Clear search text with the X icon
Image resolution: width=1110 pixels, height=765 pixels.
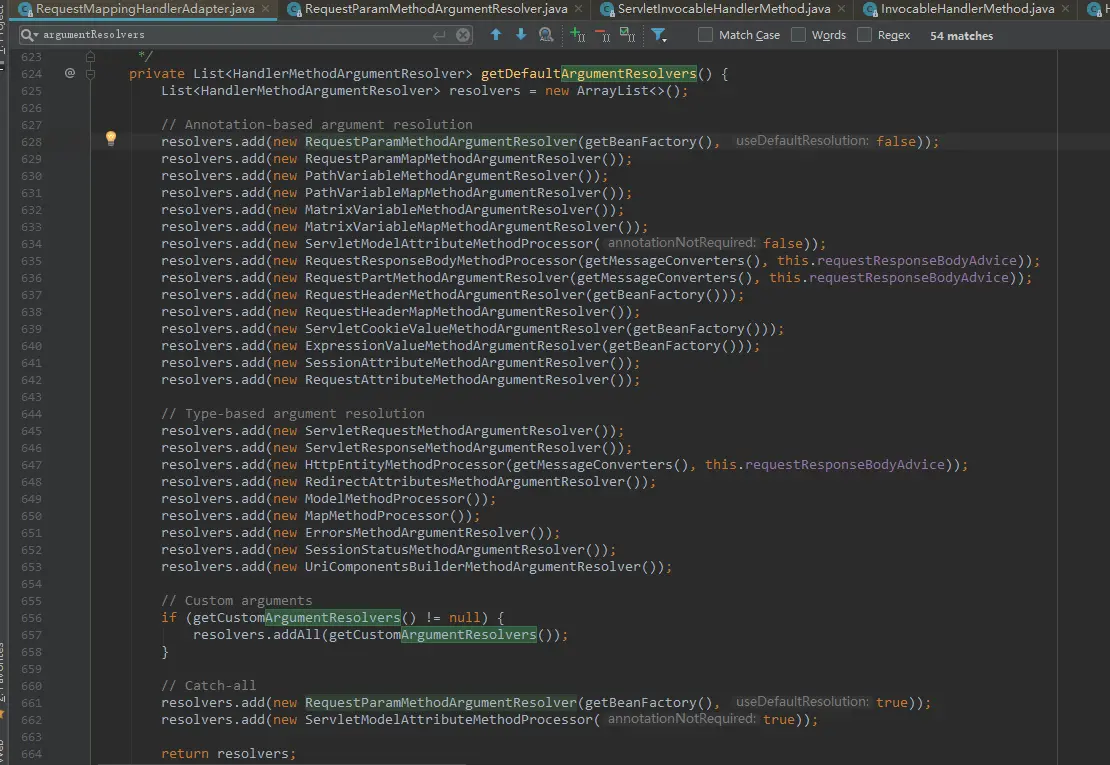(x=464, y=35)
